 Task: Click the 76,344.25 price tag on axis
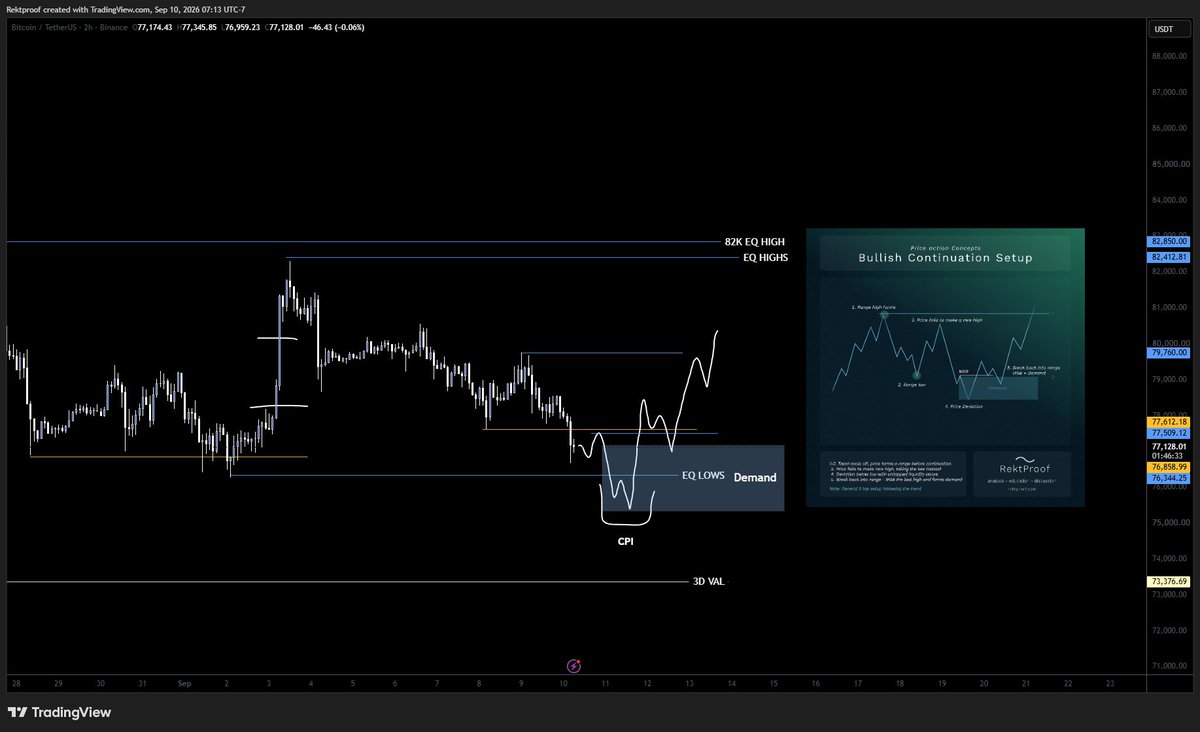1169,479
